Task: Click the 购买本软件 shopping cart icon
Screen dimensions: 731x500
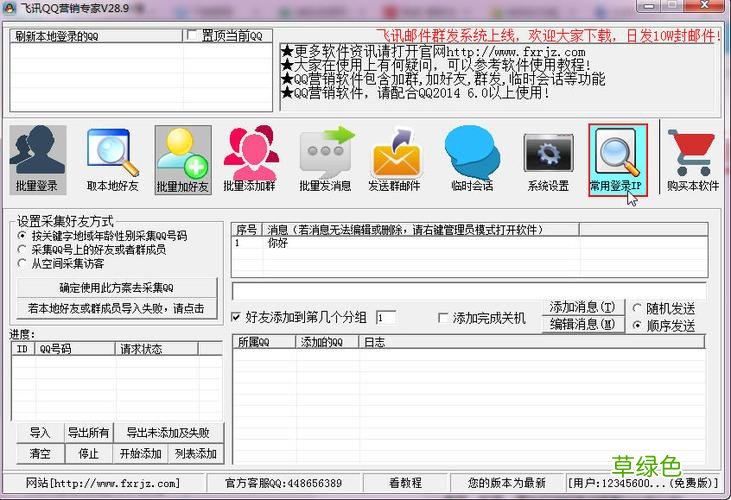Action: (692, 159)
